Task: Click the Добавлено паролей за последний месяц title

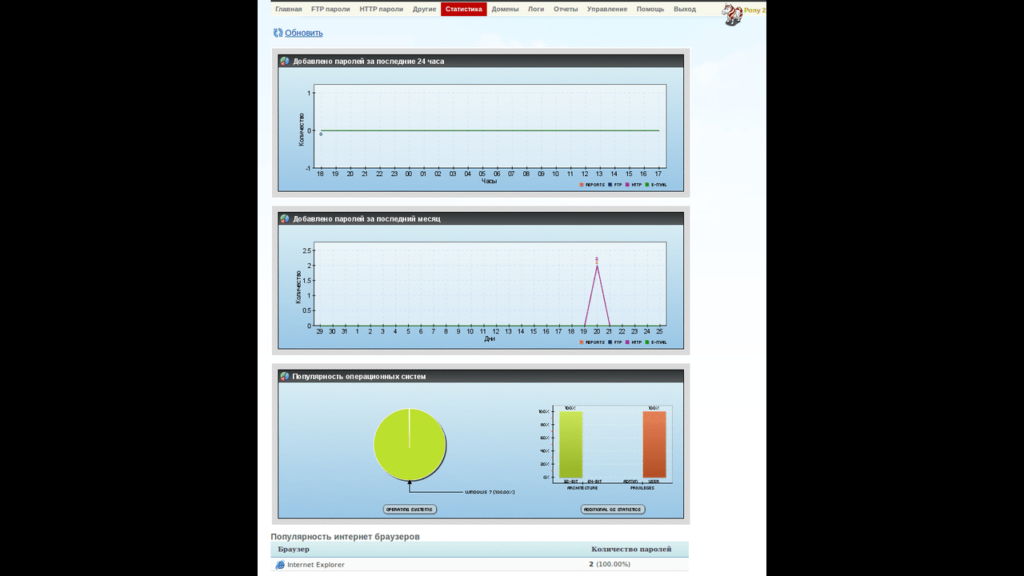Action: tap(366, 219)
